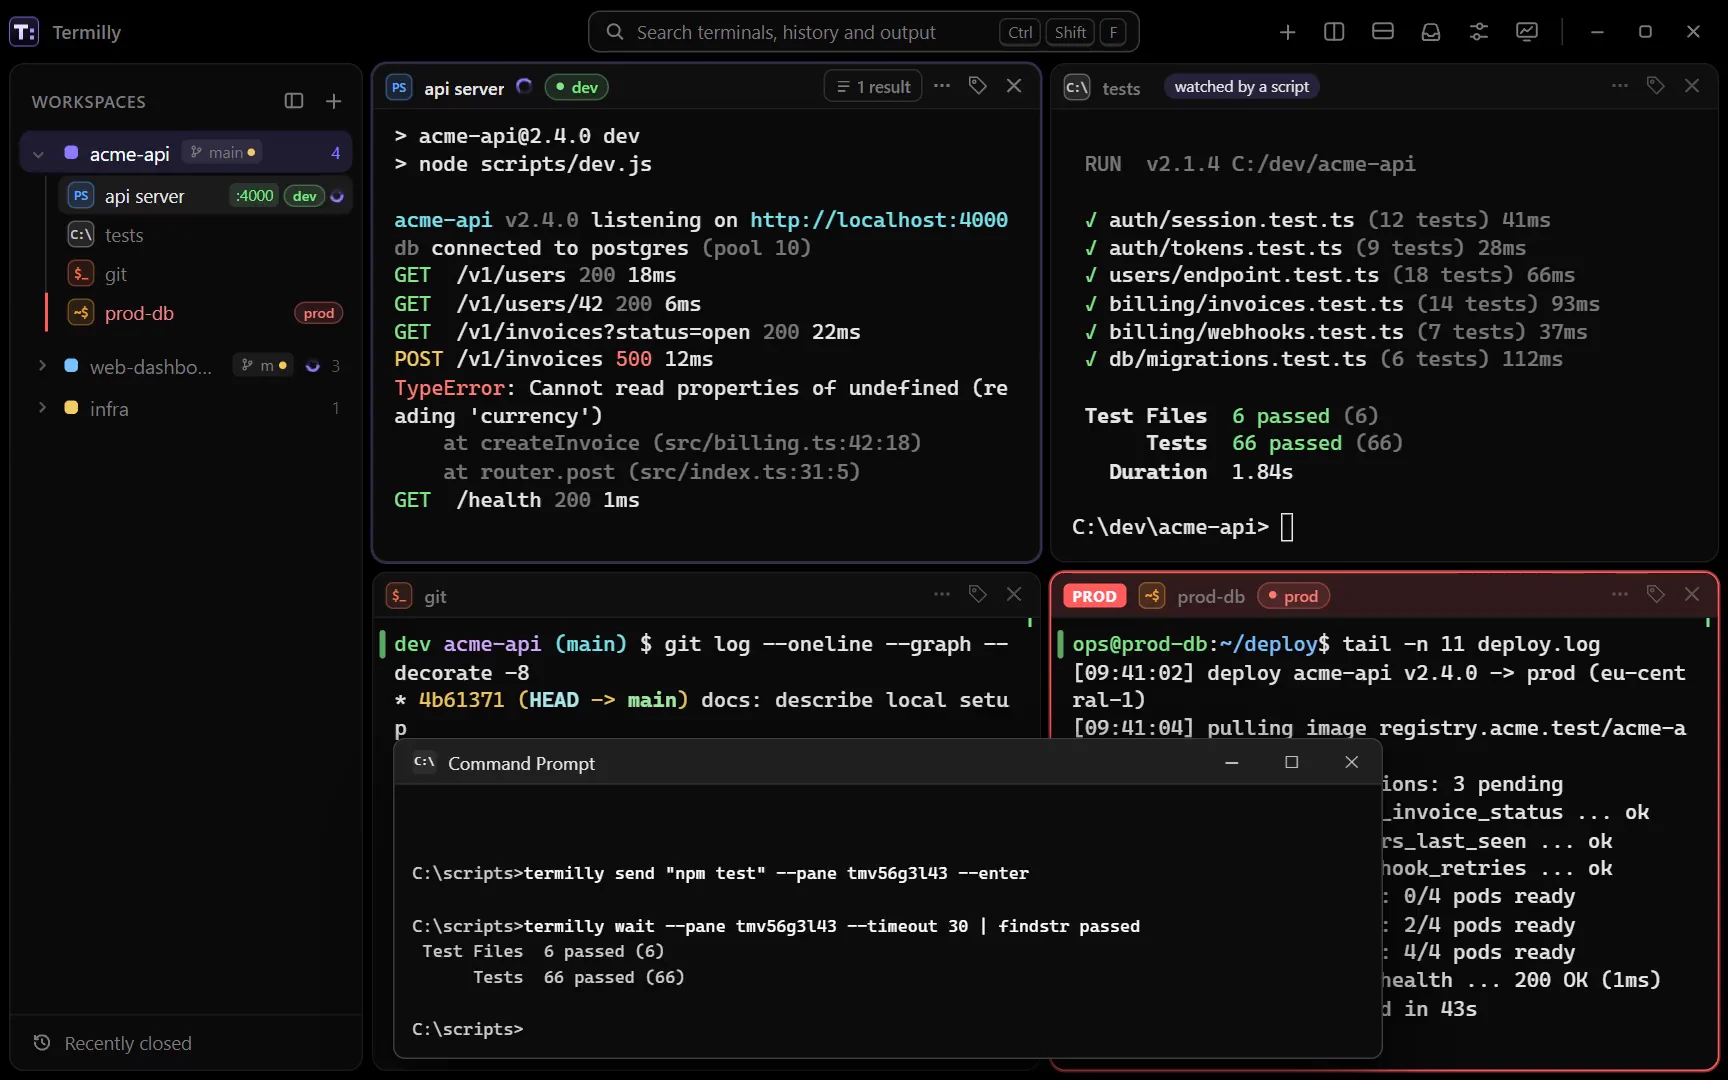Image resolution: width=1728 pixels, height=1080 pixels.
Task: Select the api server terminal in sidebar
Action: 205,196
